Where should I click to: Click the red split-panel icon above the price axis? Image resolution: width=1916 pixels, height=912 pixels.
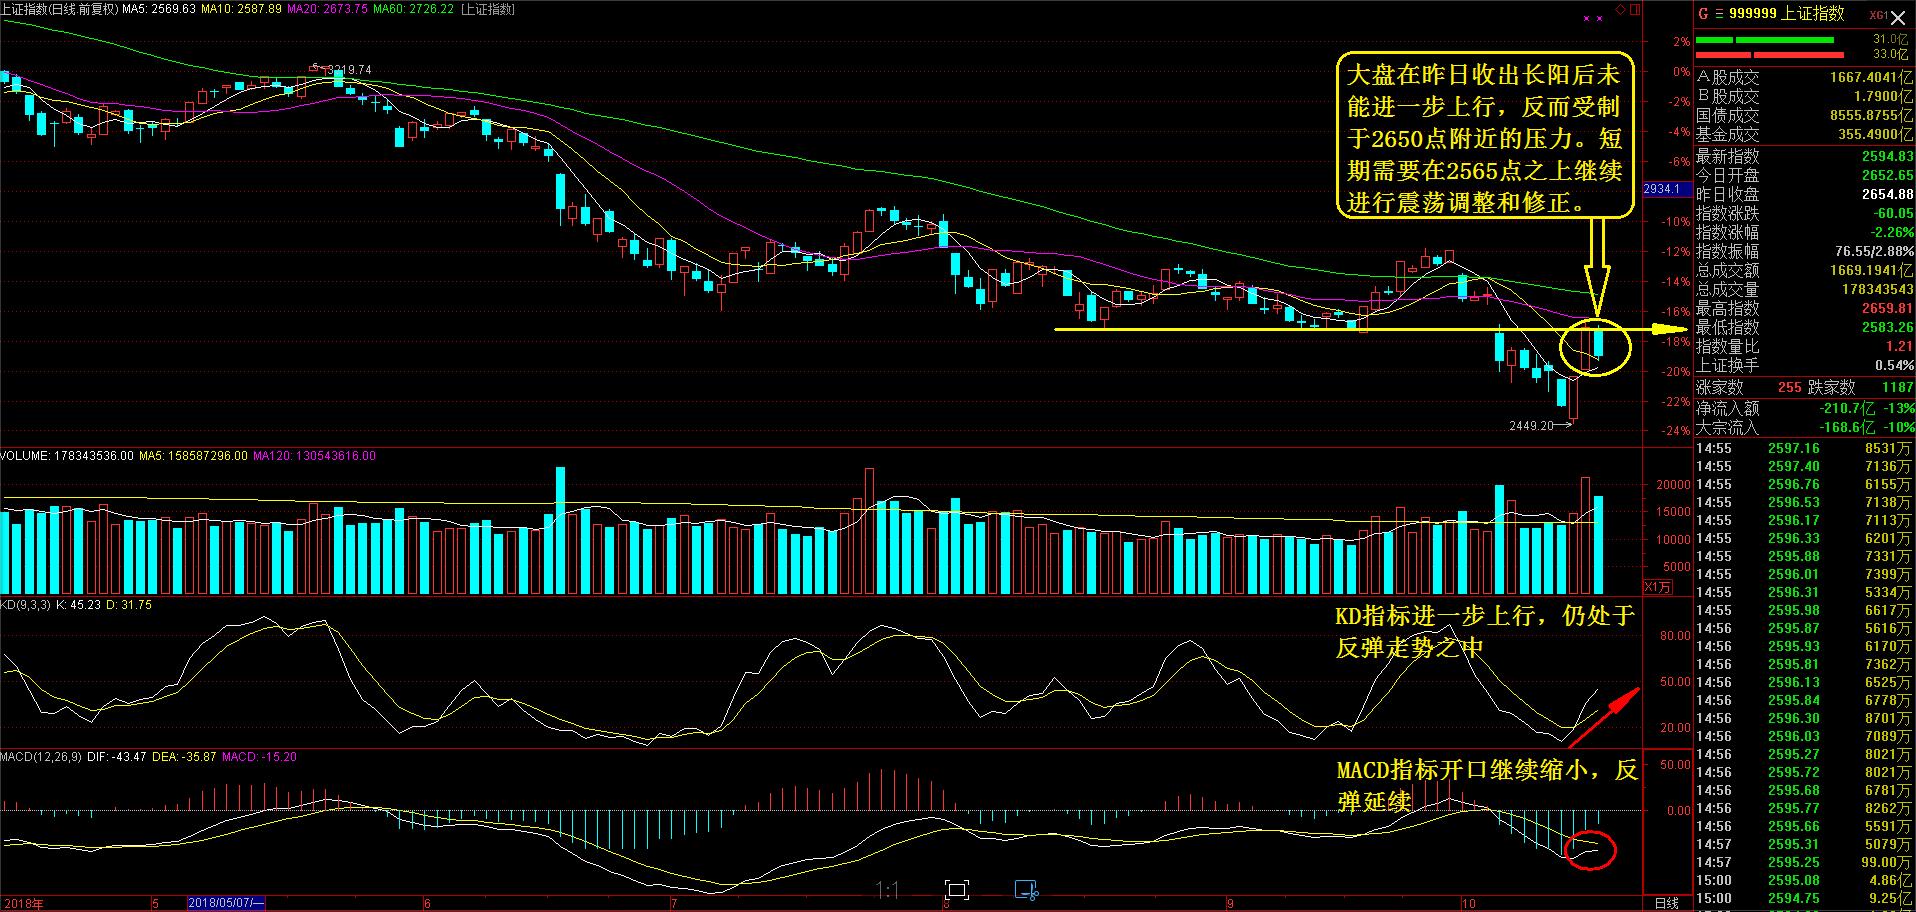point(1634,11)
